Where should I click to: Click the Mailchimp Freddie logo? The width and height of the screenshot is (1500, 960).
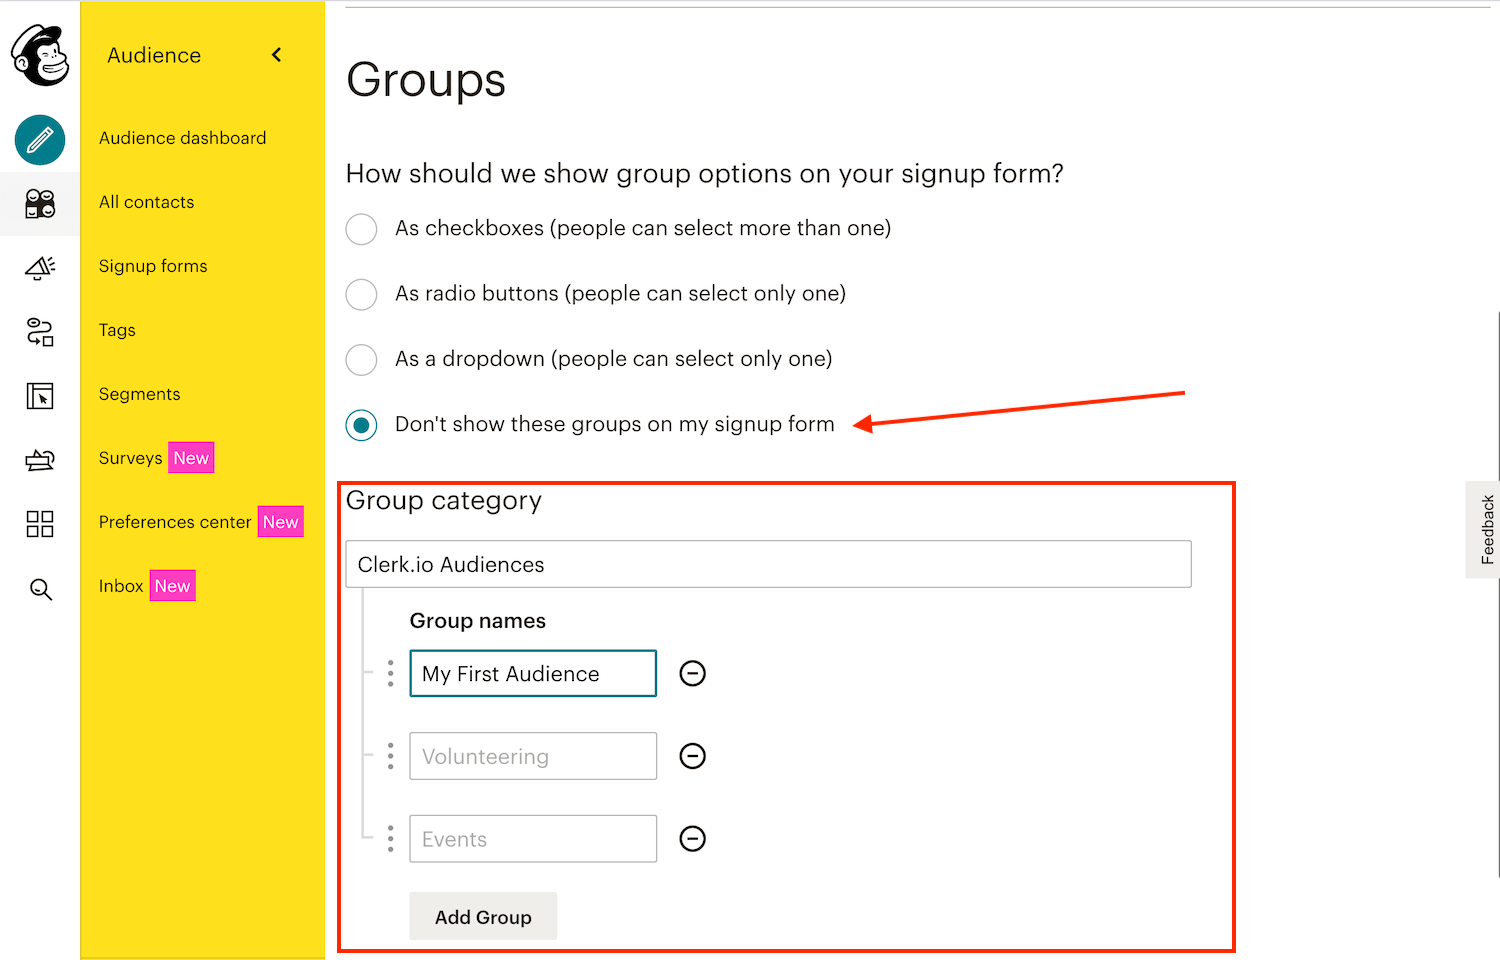pos(40,56)
